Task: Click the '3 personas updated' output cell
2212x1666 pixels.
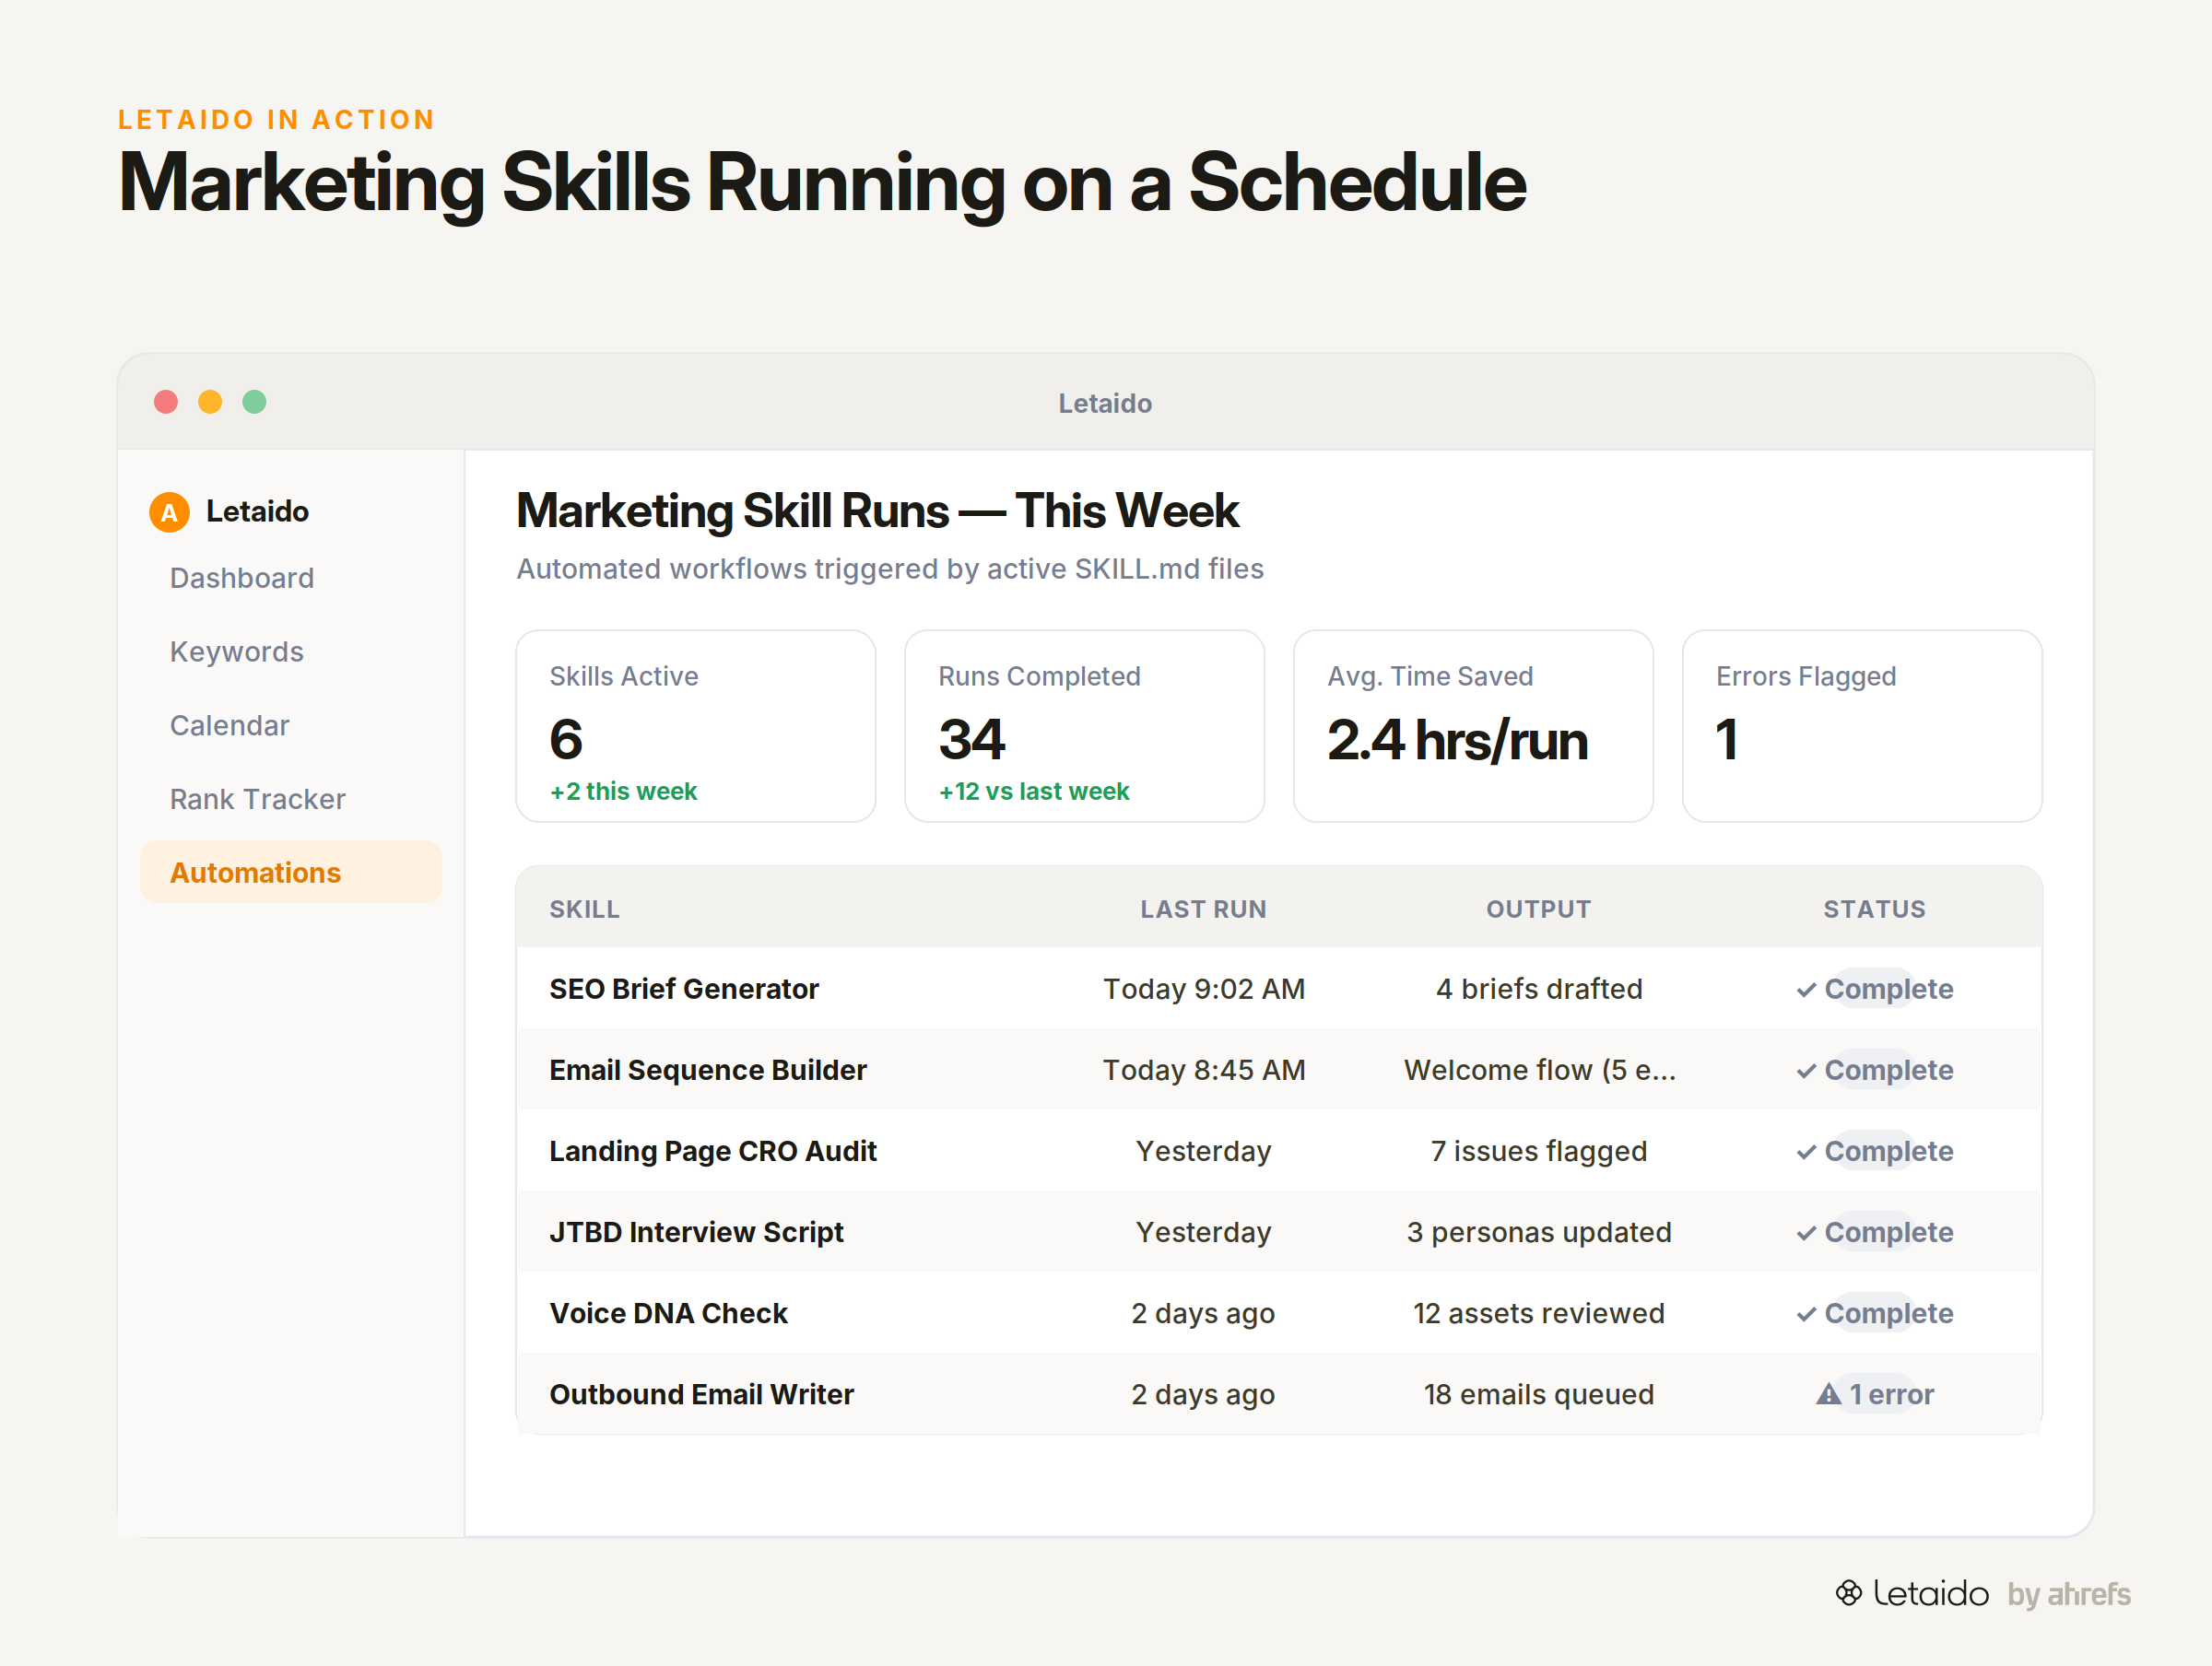Action: click(1539, 1232)
